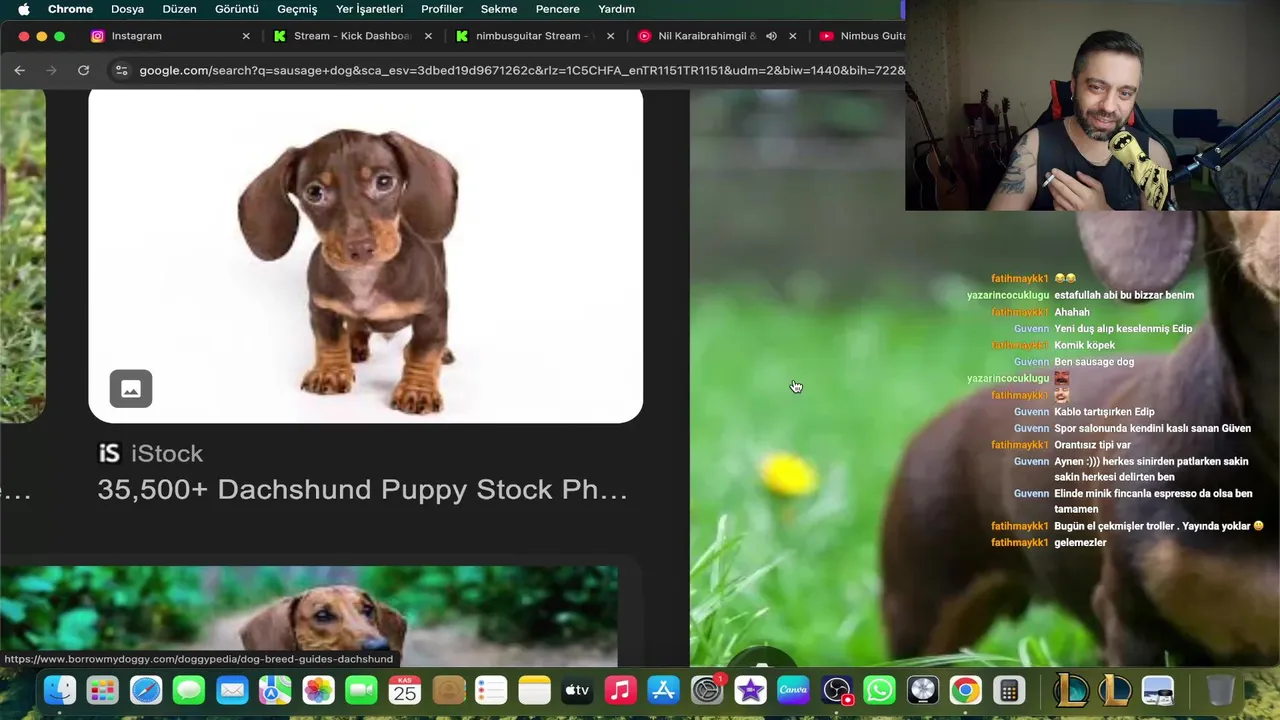The image size is (1280, 720).
Task: Open WhatsApp from the dock
Action: pyautogui.click(x=879, y=690)
